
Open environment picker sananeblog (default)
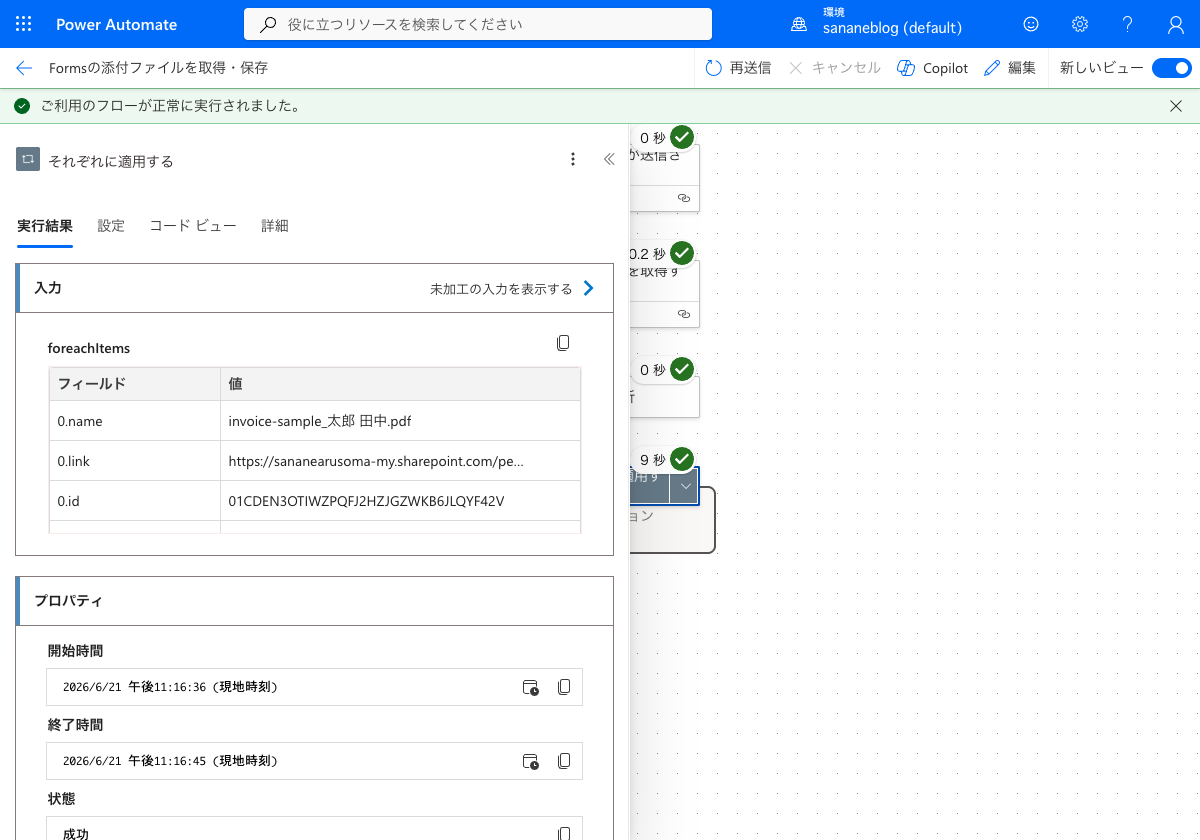(x=877, y=24)
